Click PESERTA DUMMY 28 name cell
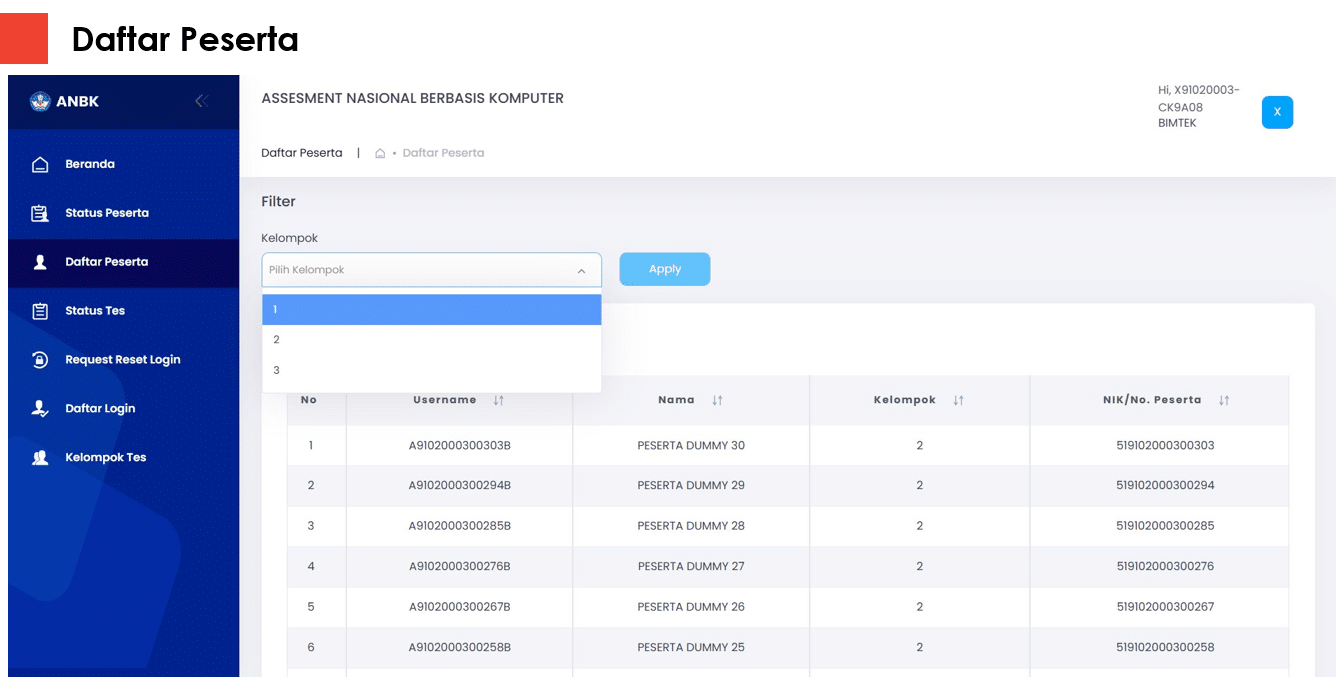1344x699 pixels. [691, 526]
